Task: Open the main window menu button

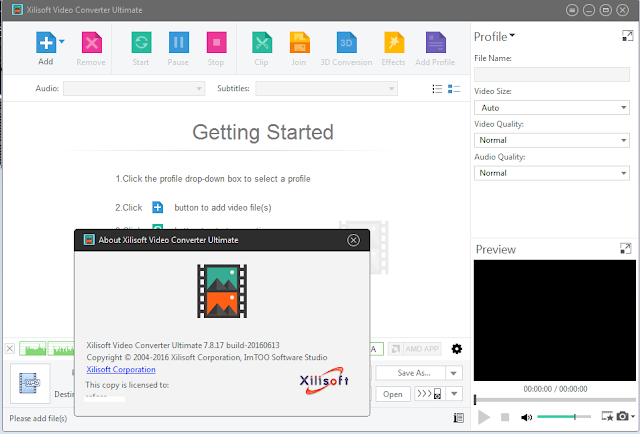Action: point(572,10)
